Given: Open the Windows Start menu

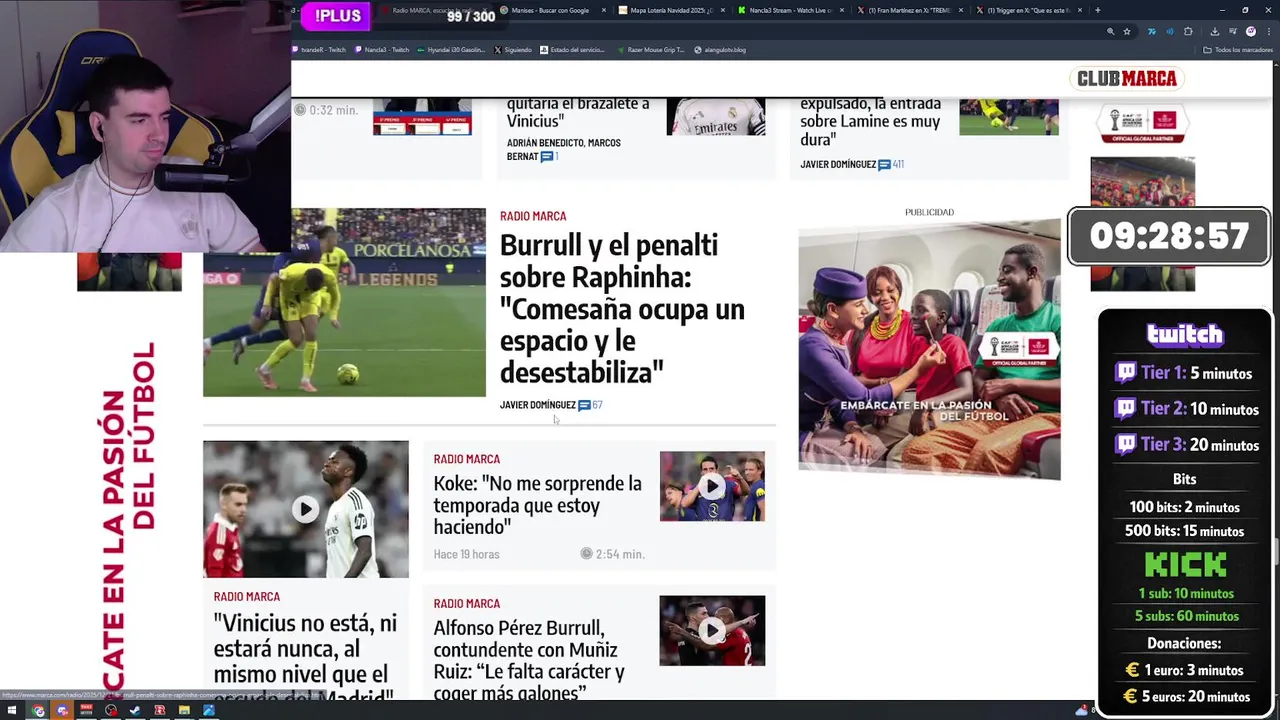Looking at the screenshot, I should 12,711.
